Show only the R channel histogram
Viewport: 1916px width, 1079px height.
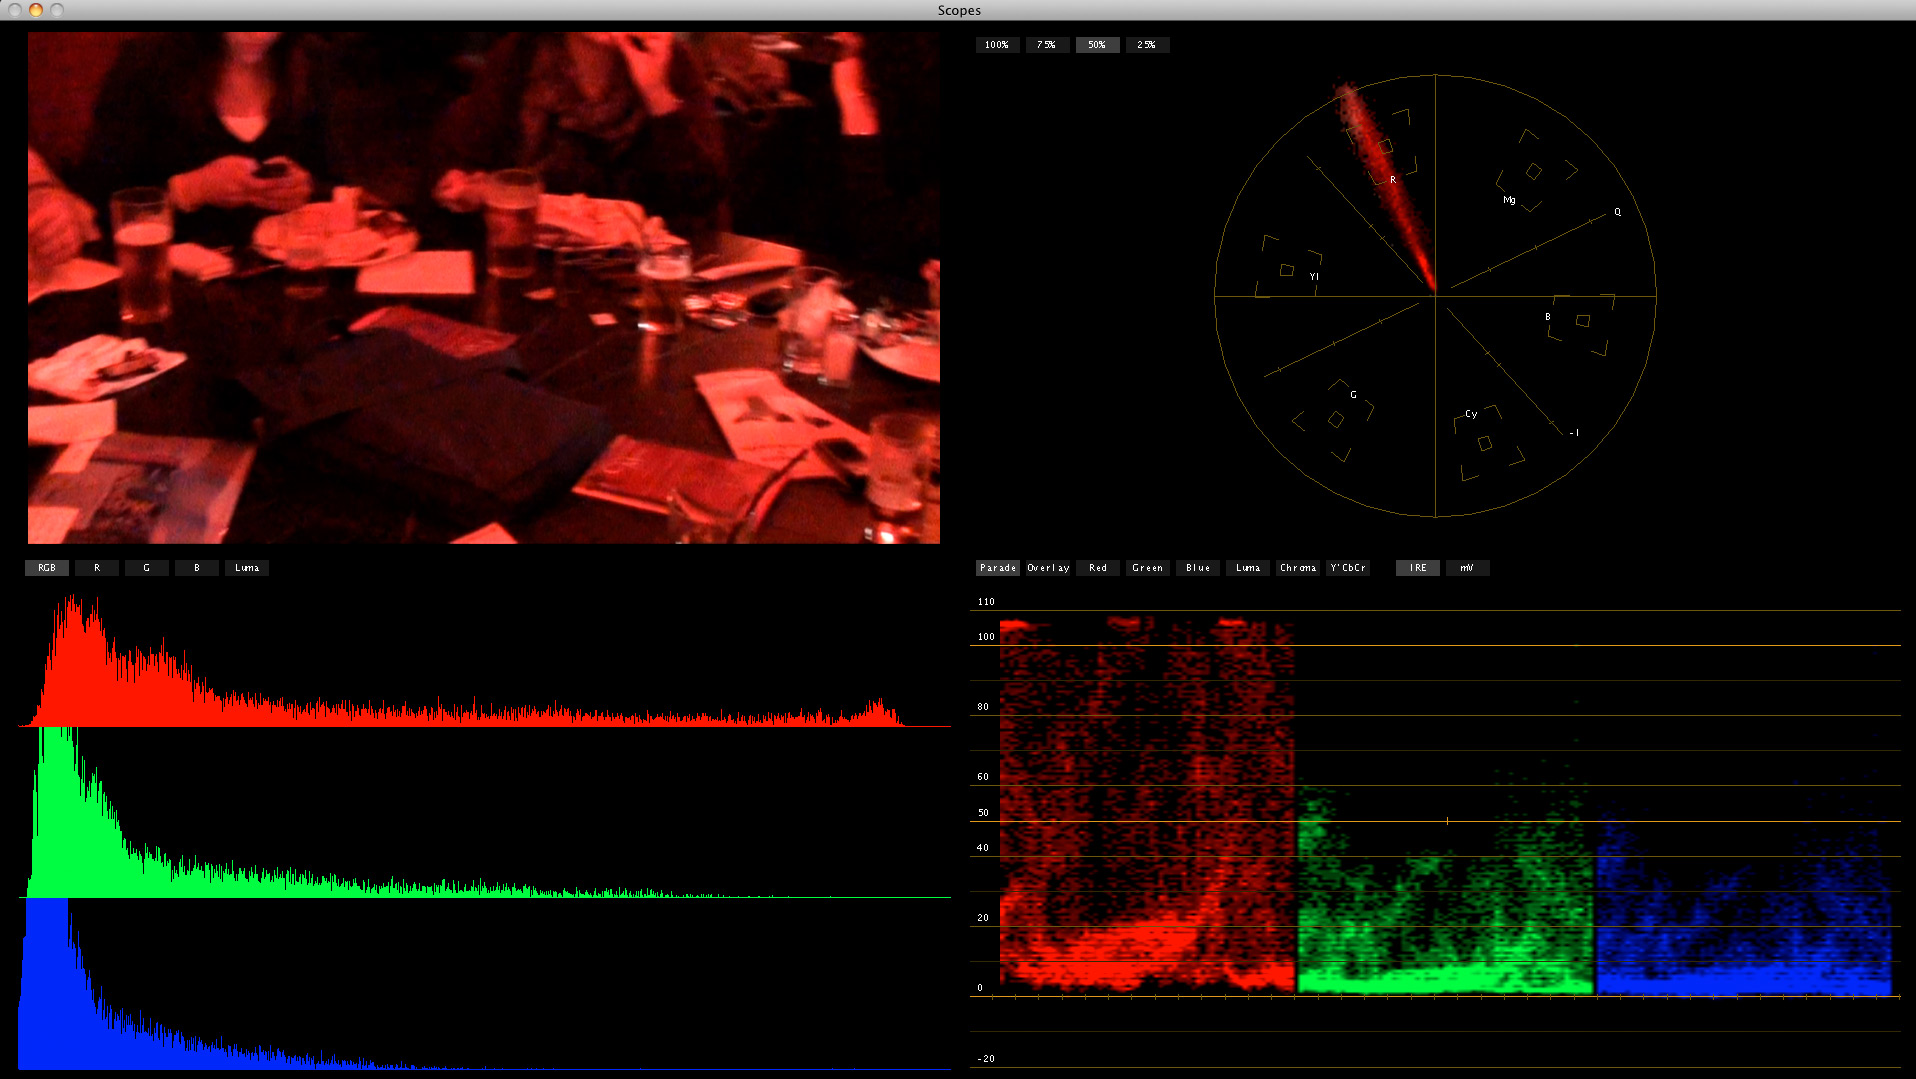97,568
